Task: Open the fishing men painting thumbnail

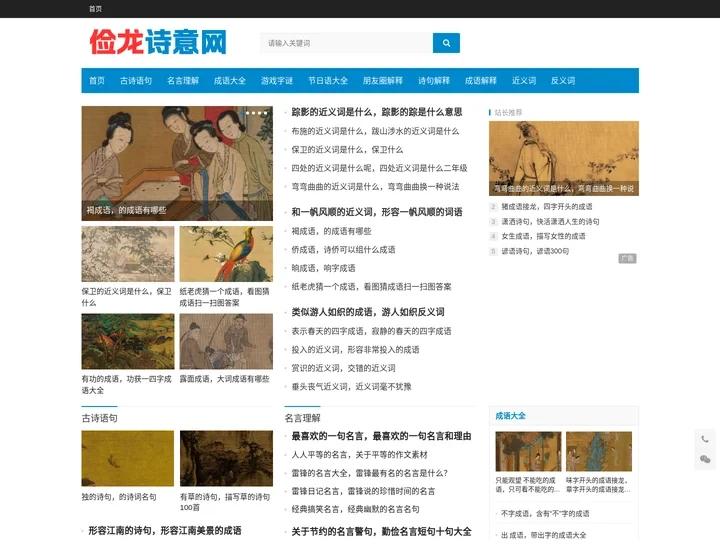Action: coord(226,342)
